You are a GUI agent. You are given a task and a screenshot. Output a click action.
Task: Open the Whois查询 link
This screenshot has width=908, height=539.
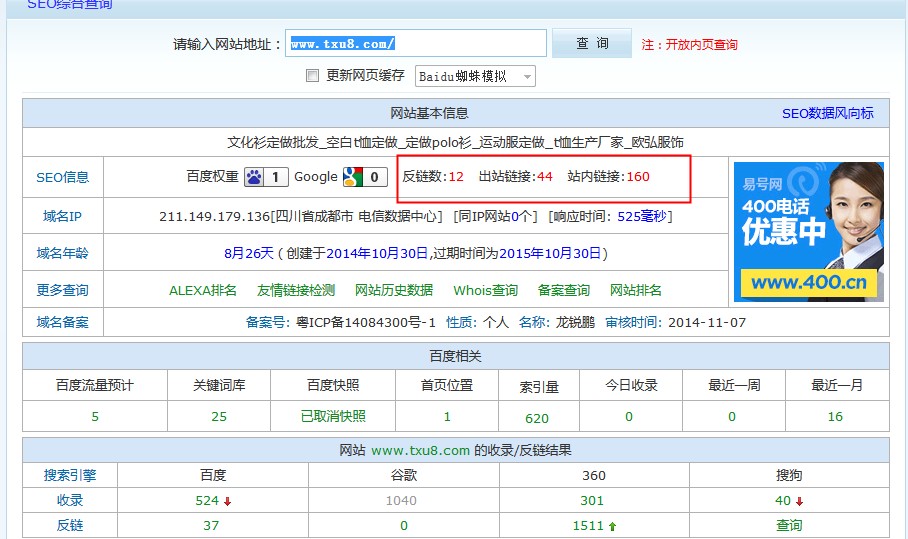click(x=485, y=290)
